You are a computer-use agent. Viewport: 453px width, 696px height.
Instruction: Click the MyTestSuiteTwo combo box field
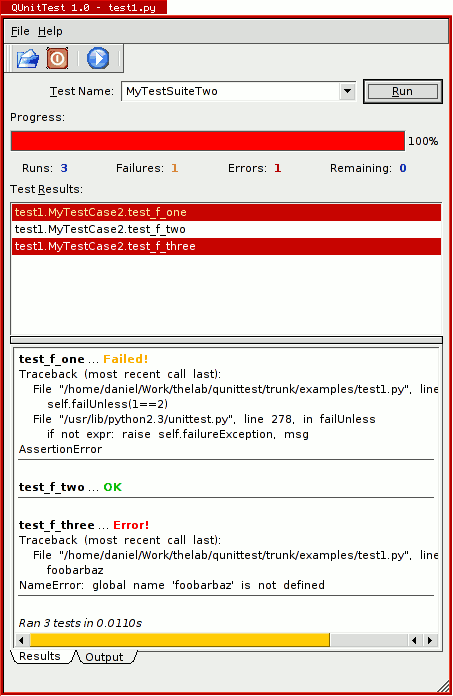point(238,91)
